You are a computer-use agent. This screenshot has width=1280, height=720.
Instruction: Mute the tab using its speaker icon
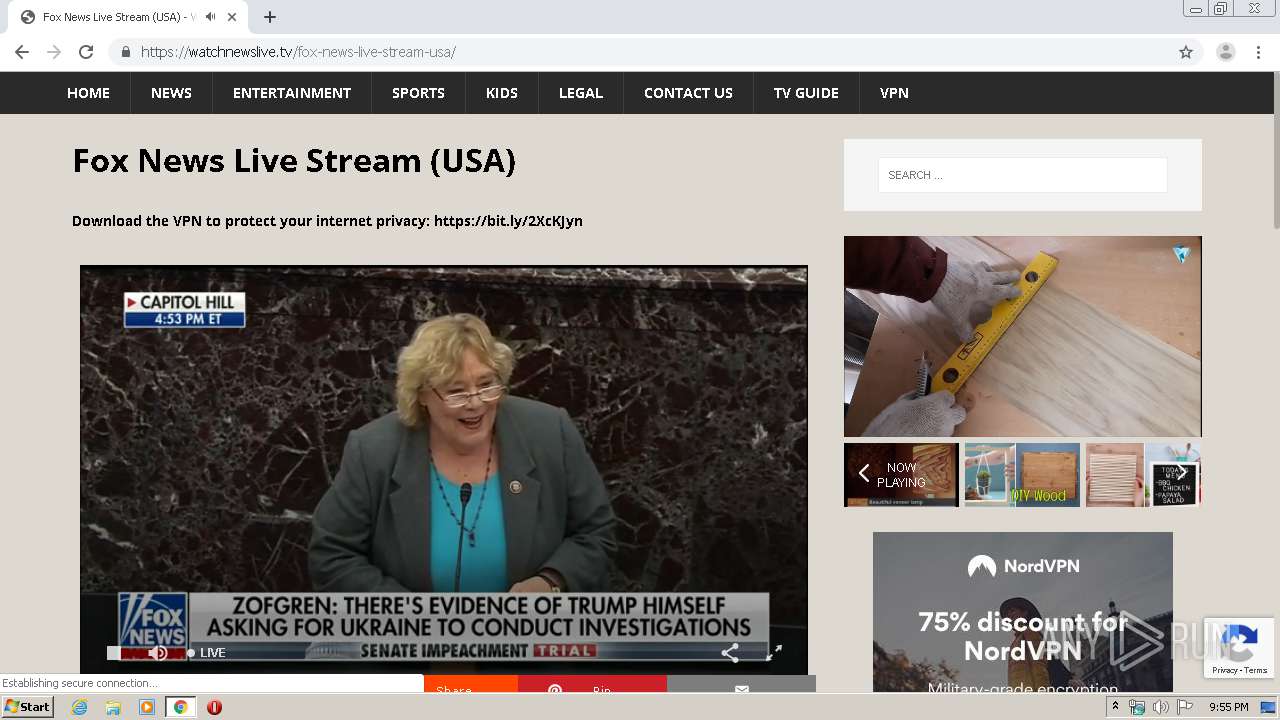(x=211, y=17)
